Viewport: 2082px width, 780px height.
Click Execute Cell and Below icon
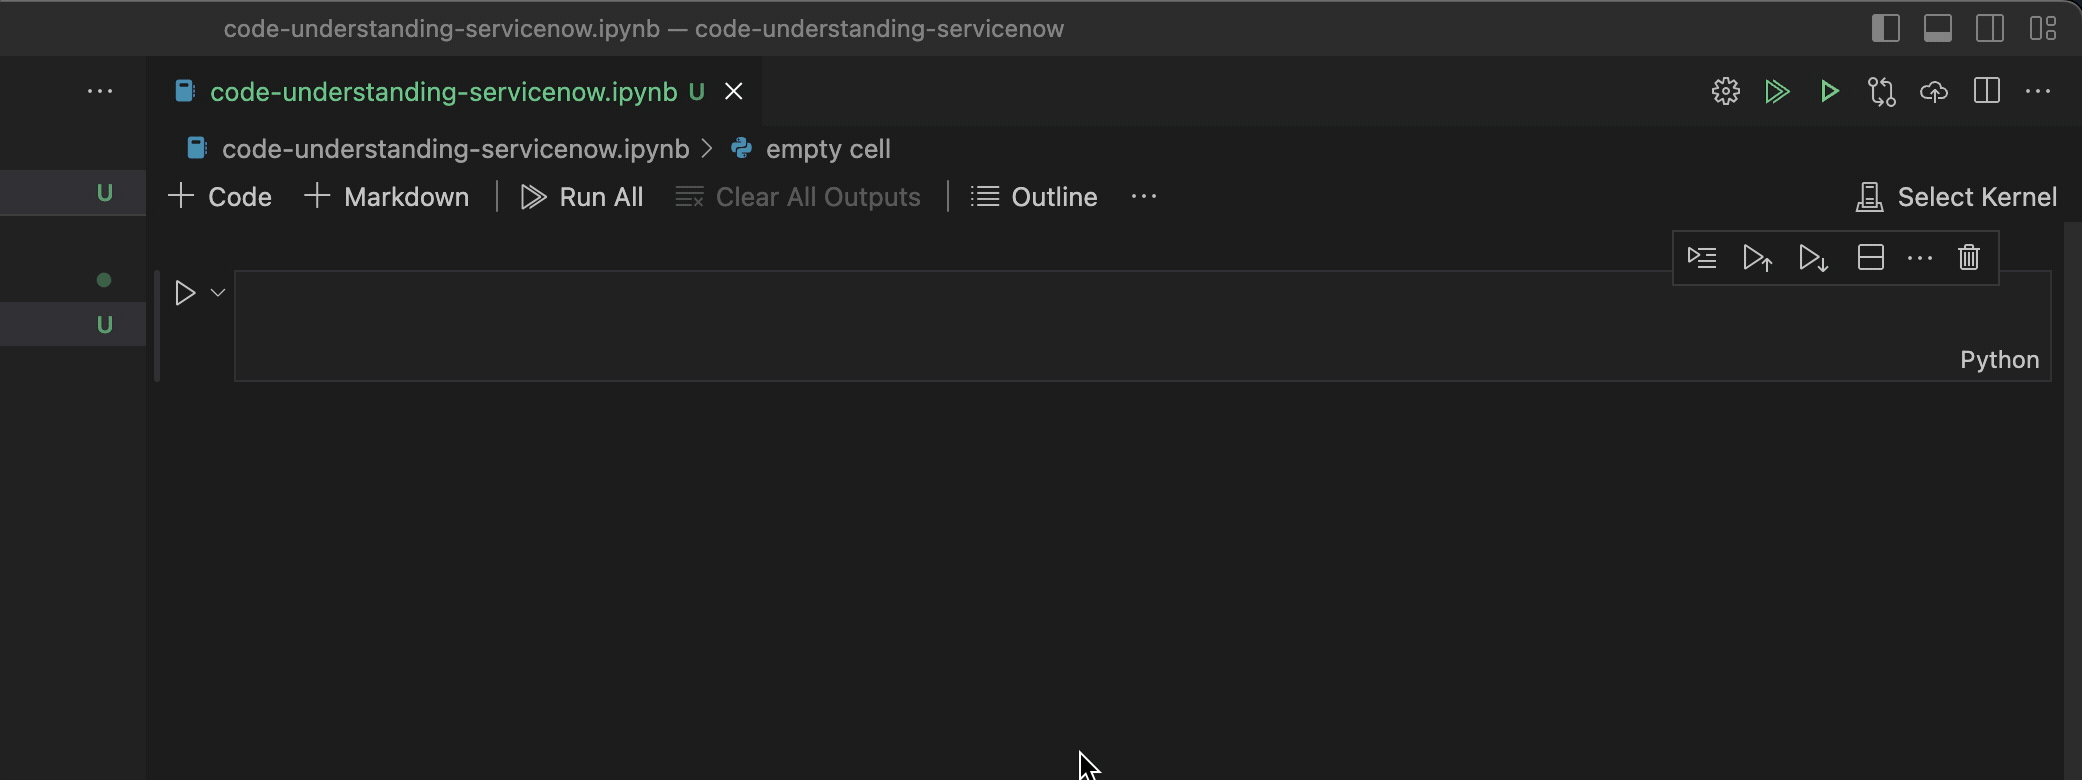pos(1813,258)
